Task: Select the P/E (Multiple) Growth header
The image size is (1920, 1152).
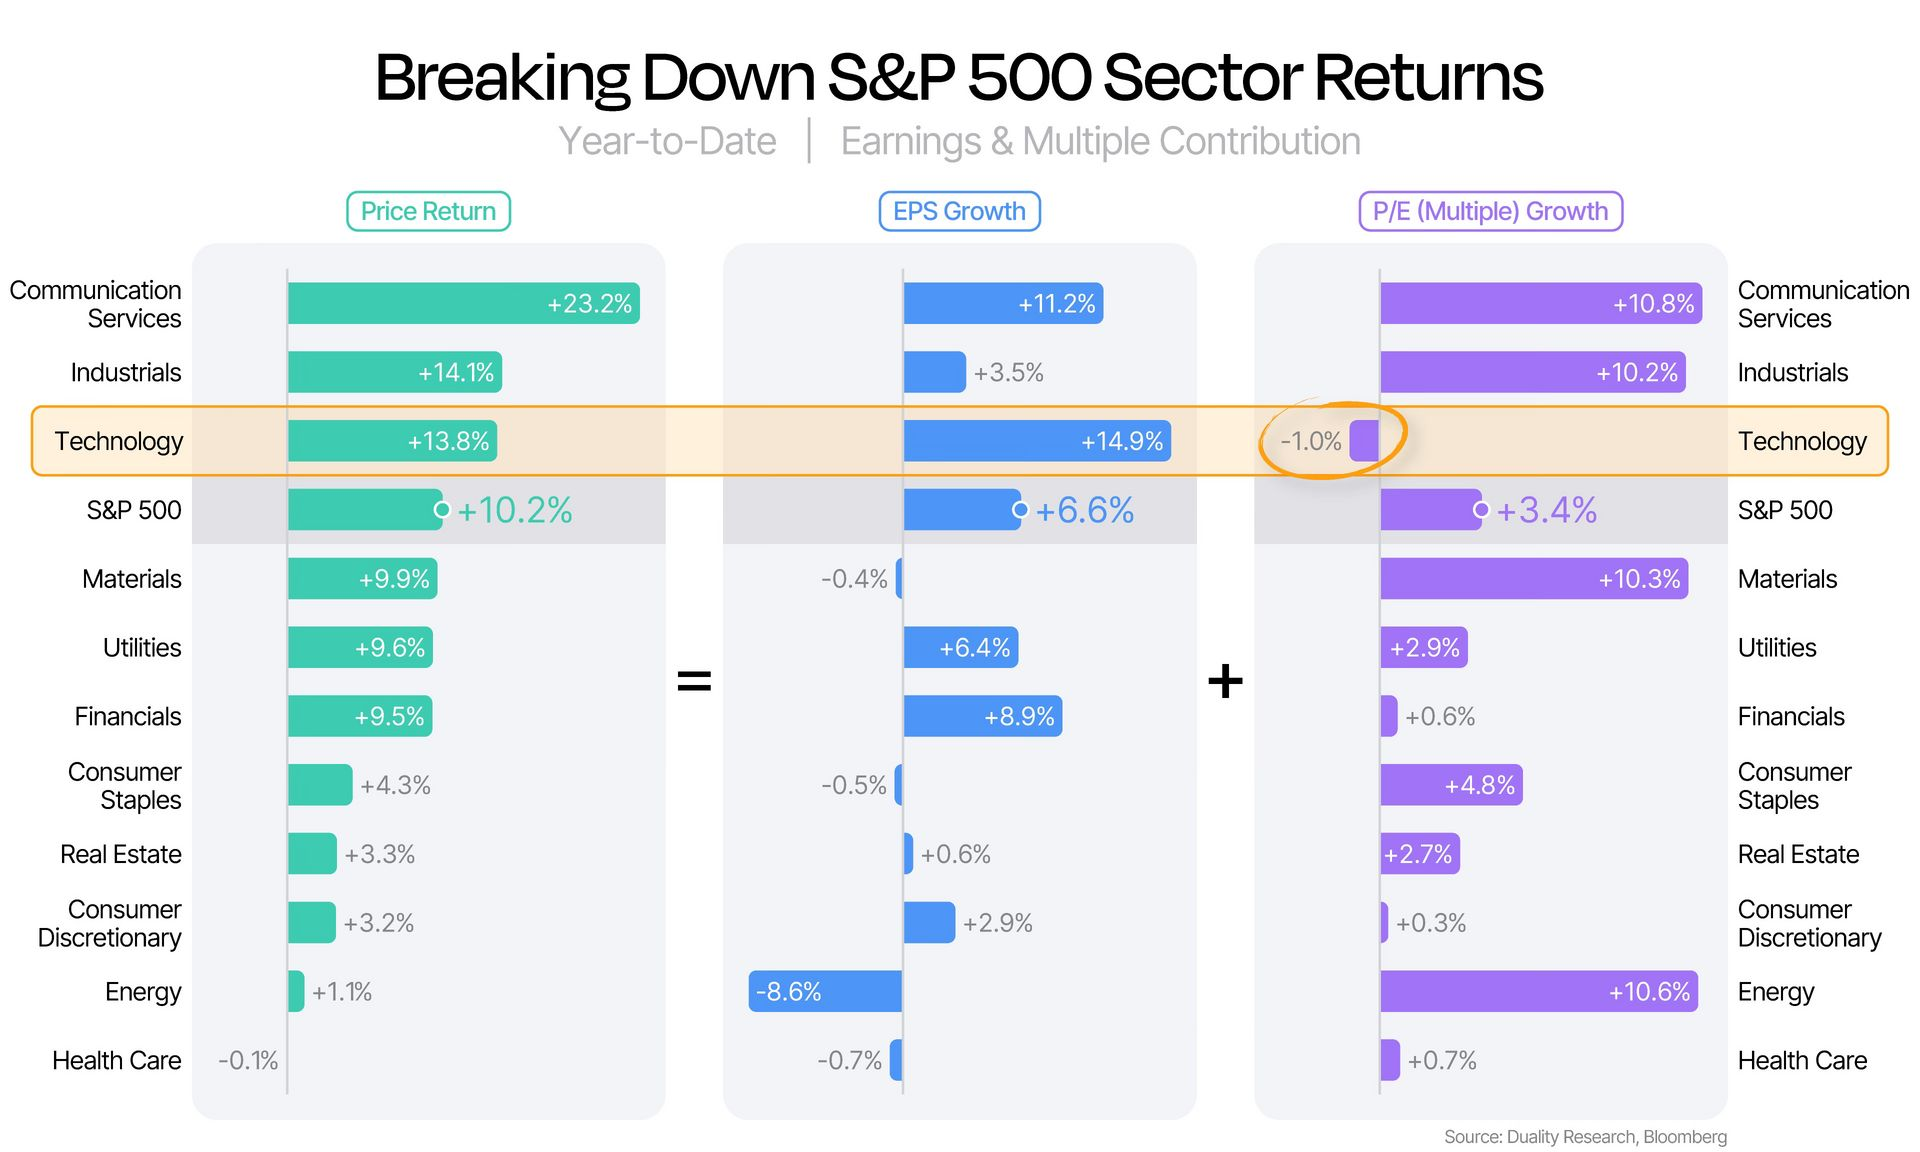Action: [1490, 211]
